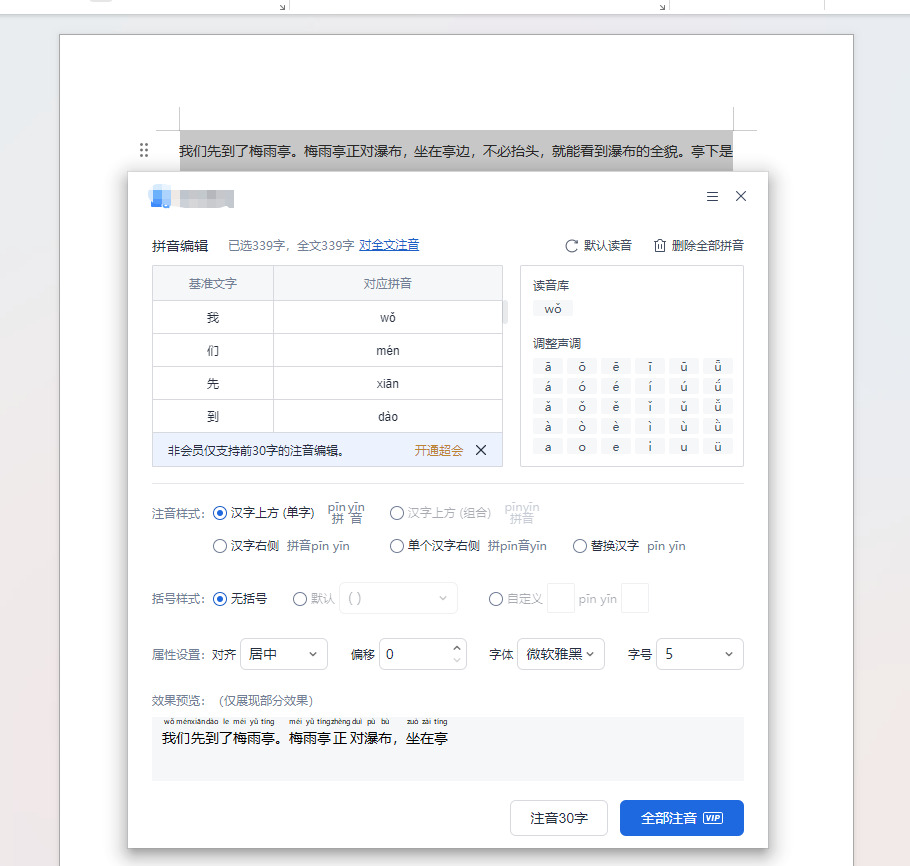The image size is (910, 866).
Task: Select the pinyin cell xiān for 先
Action: click(388, 384)
